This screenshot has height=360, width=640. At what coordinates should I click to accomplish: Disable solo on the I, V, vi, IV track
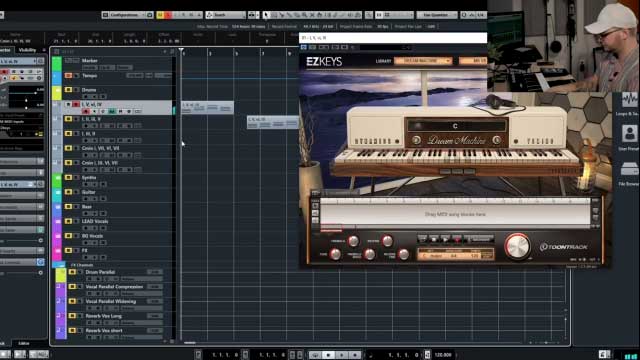pos(76,104)
